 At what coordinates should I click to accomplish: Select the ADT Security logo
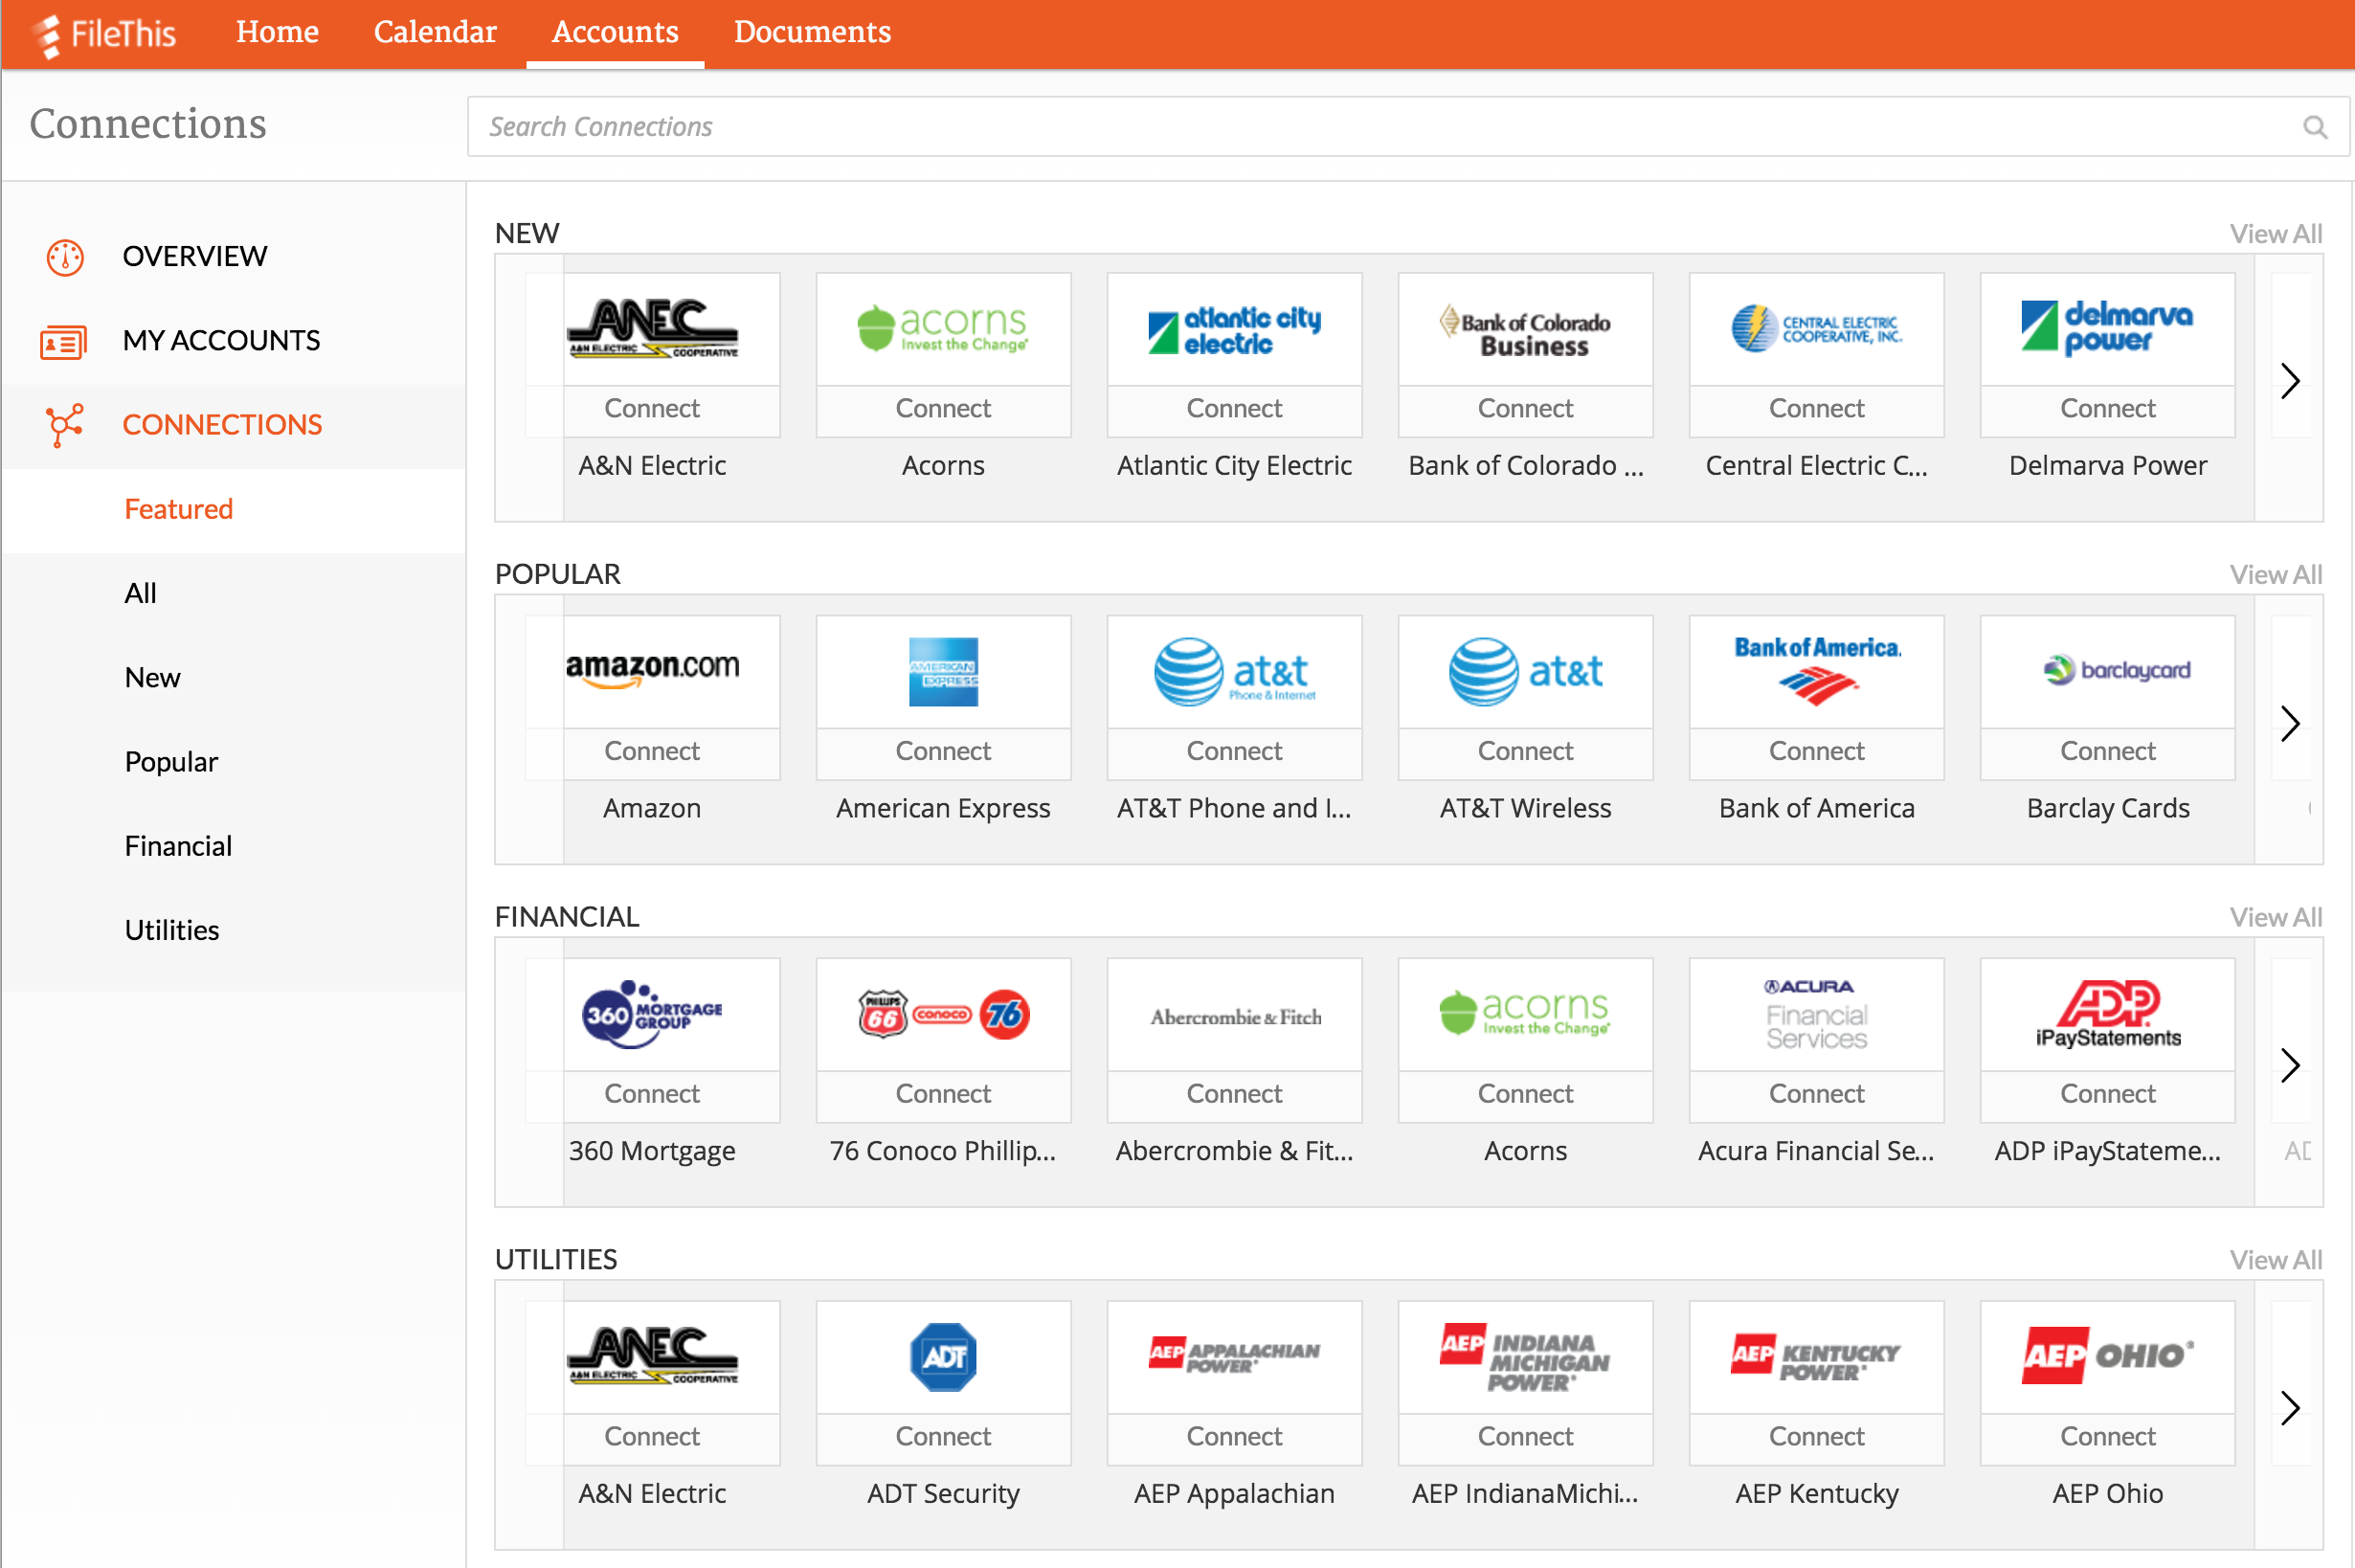pos(943,1357)
